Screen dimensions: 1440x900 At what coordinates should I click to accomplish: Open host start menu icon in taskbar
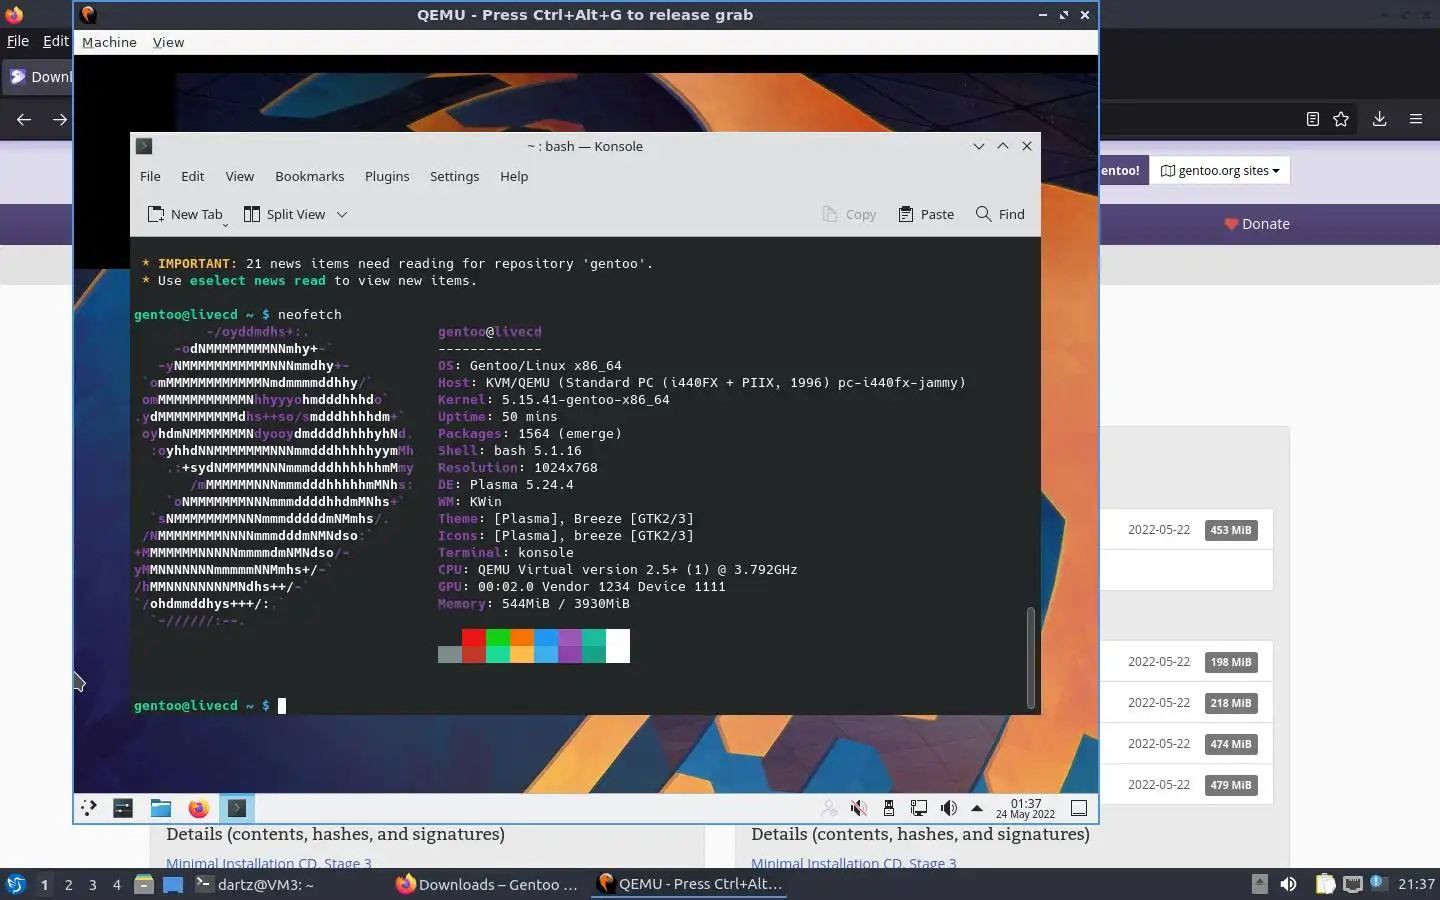click(x=15, y=884)
